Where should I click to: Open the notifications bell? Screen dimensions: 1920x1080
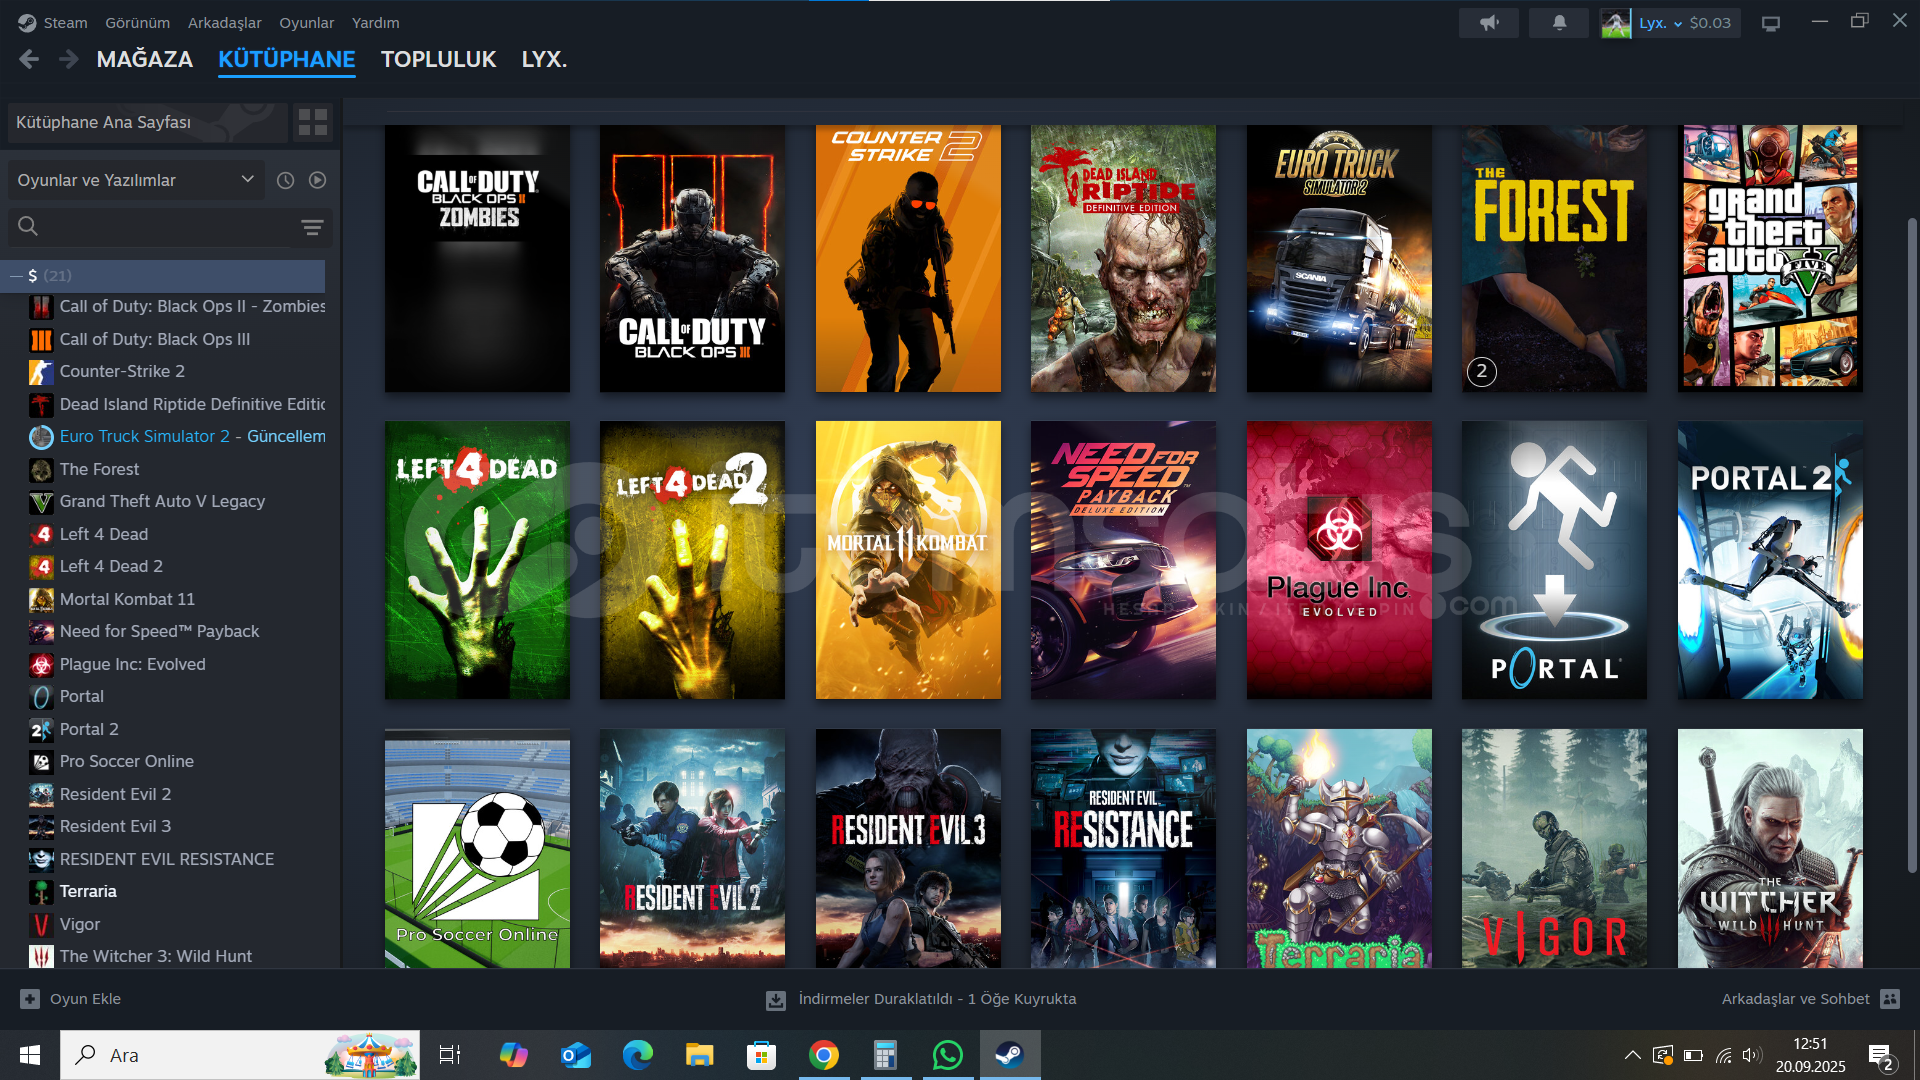[1559, 22]
